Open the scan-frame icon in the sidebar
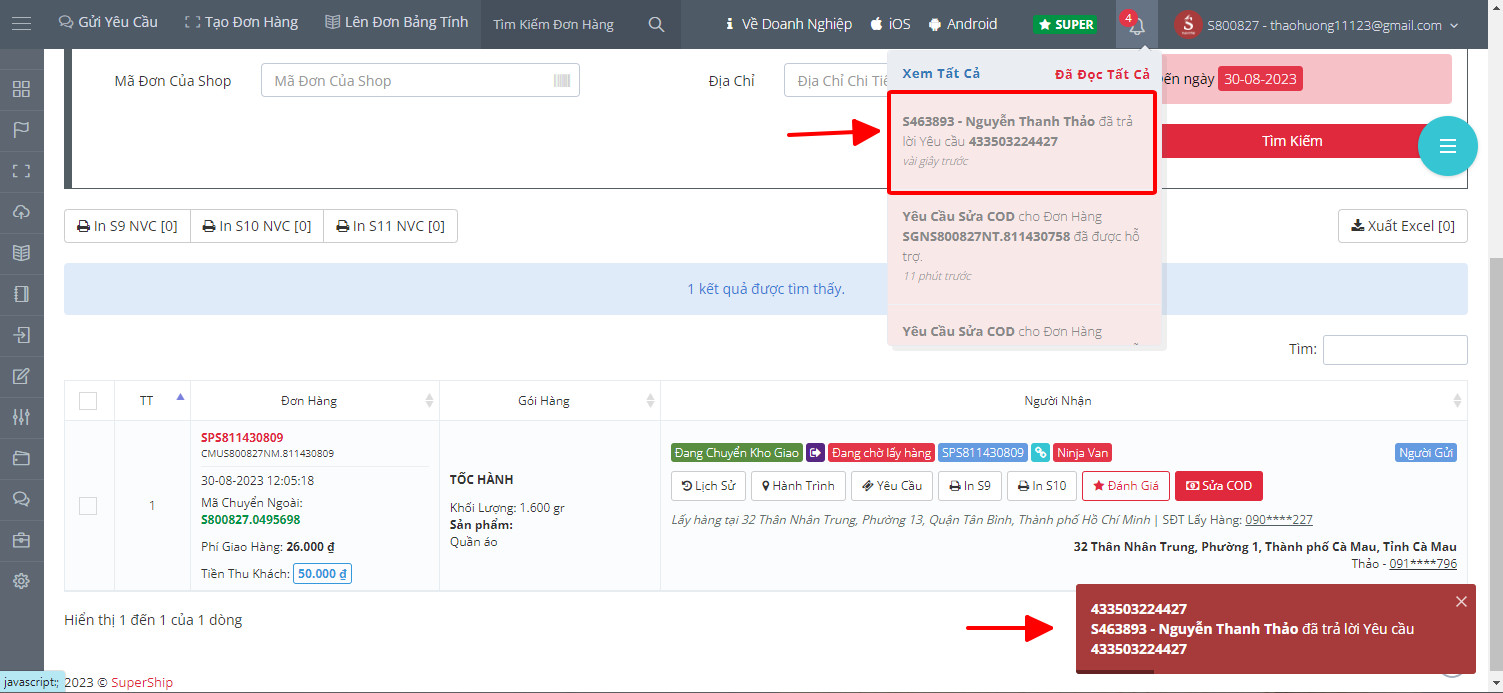This screenshot has width=1503, height=693. (21, 171)
